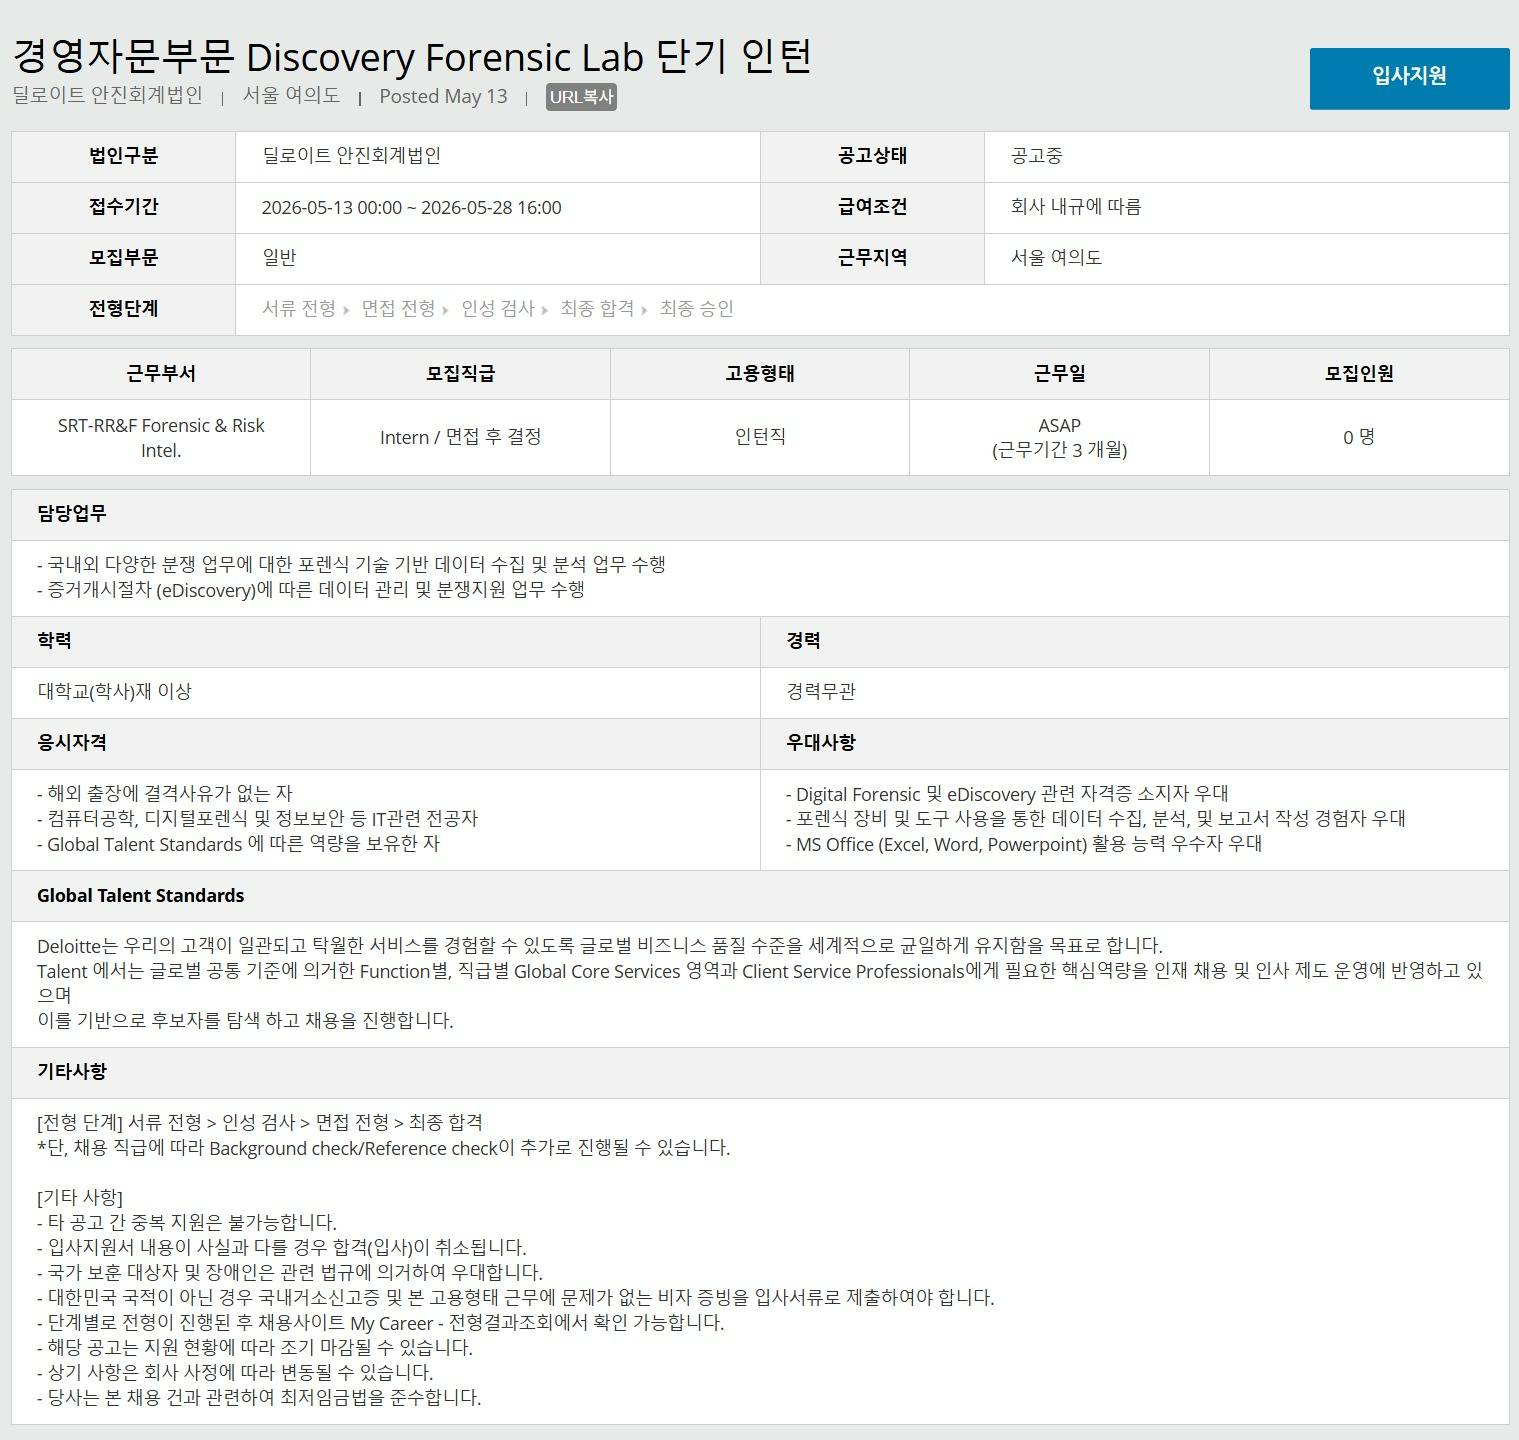Click the 회사 내규에 따름 value
This screenshot has height=1440, width=1519.
[x=1075, y=207]
